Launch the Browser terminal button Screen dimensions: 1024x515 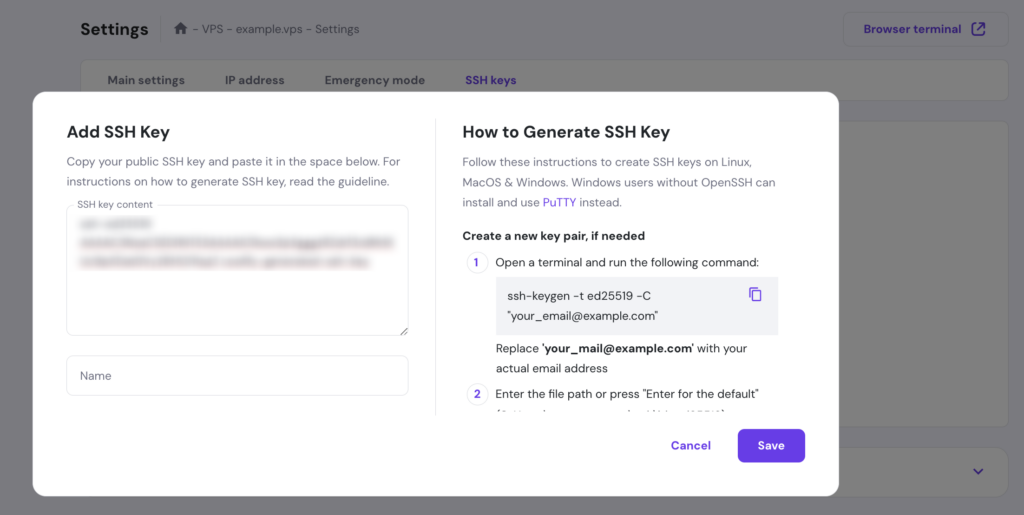click(912, 29)
